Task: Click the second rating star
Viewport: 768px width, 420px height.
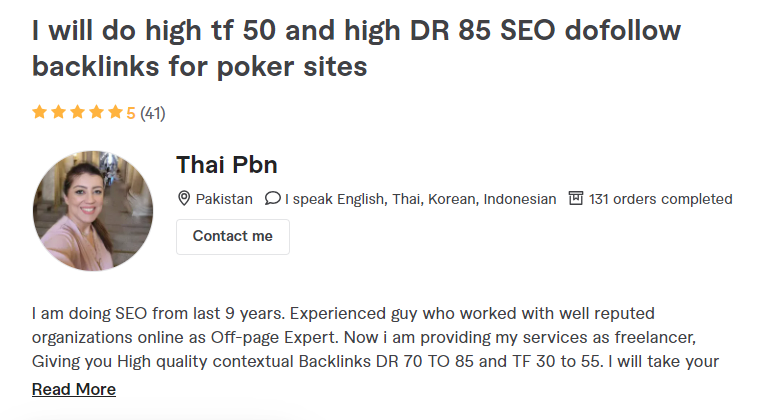Action: point(58,112)
